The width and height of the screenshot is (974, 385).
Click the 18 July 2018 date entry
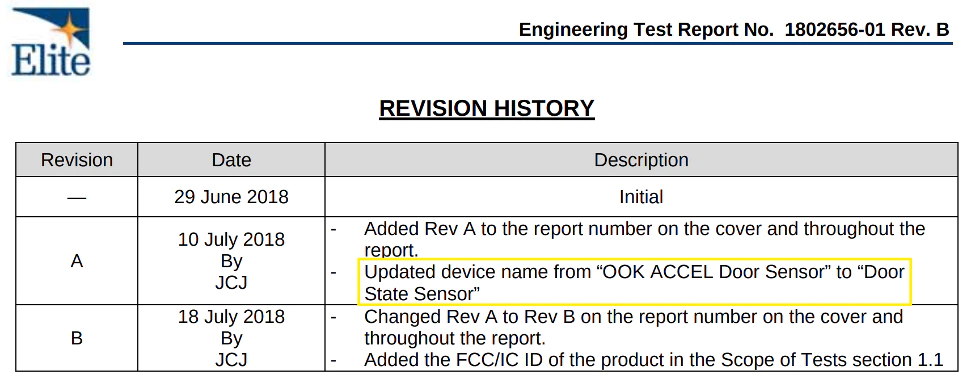point(231,317)
